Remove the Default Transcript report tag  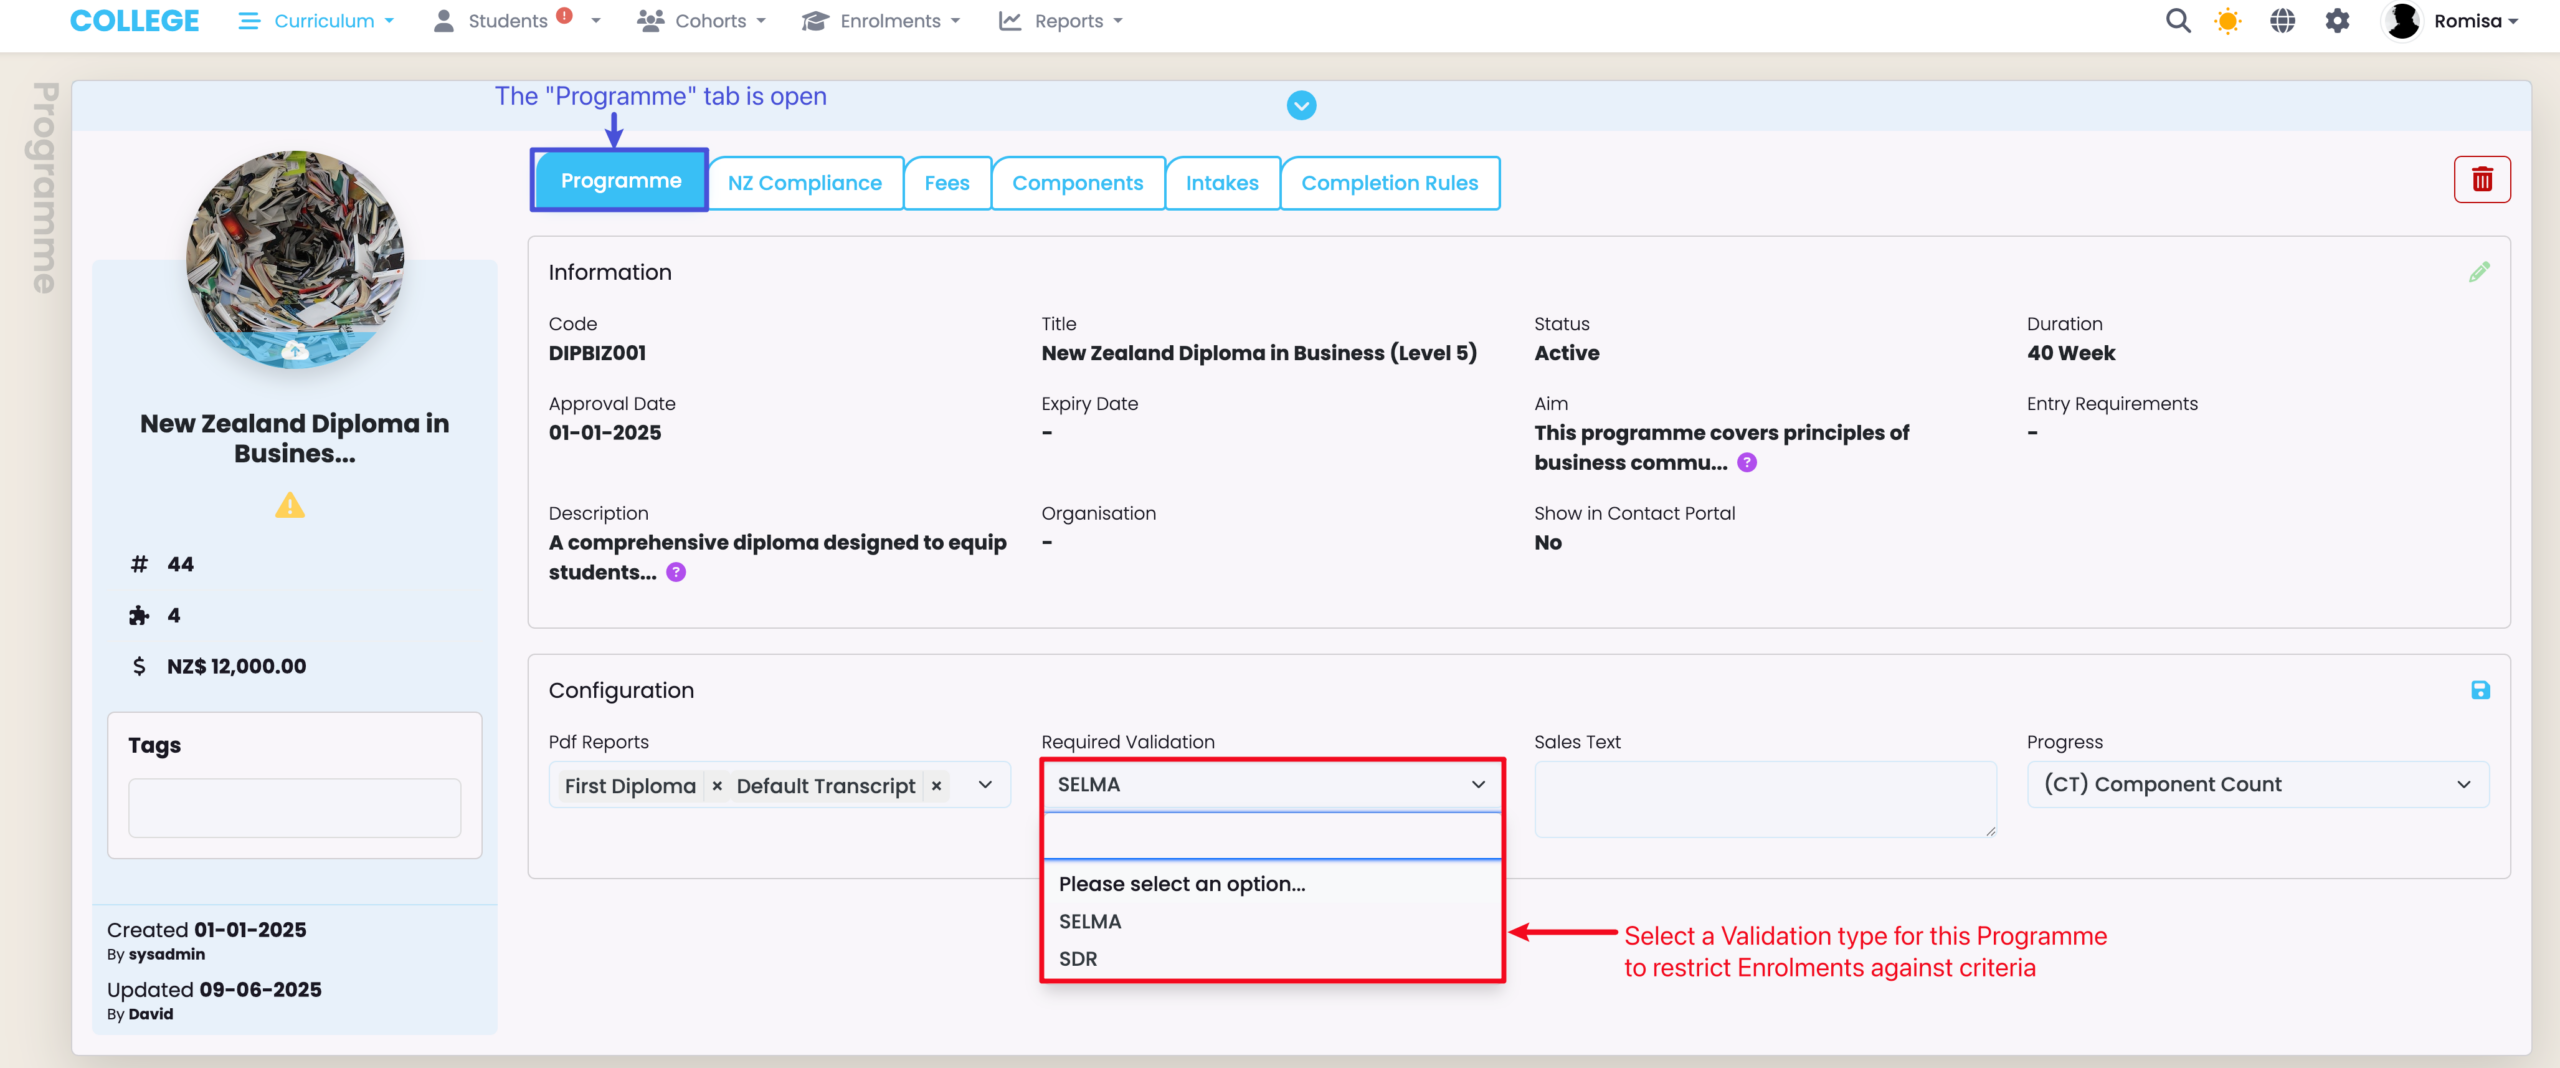[x=936, y=786]
